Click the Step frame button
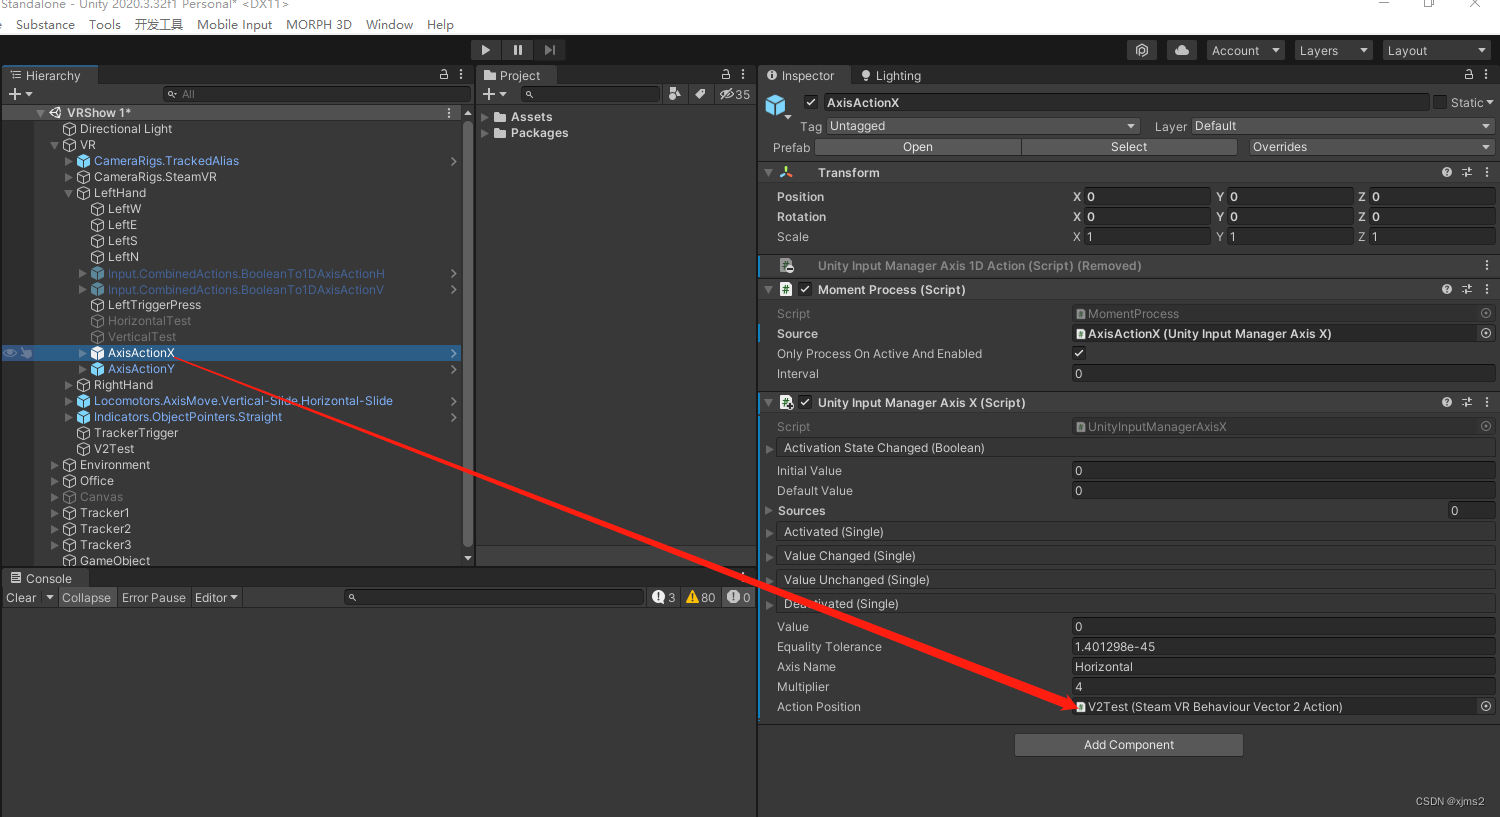This screenshot has width=1500, height=817. (x=549, y=50)
